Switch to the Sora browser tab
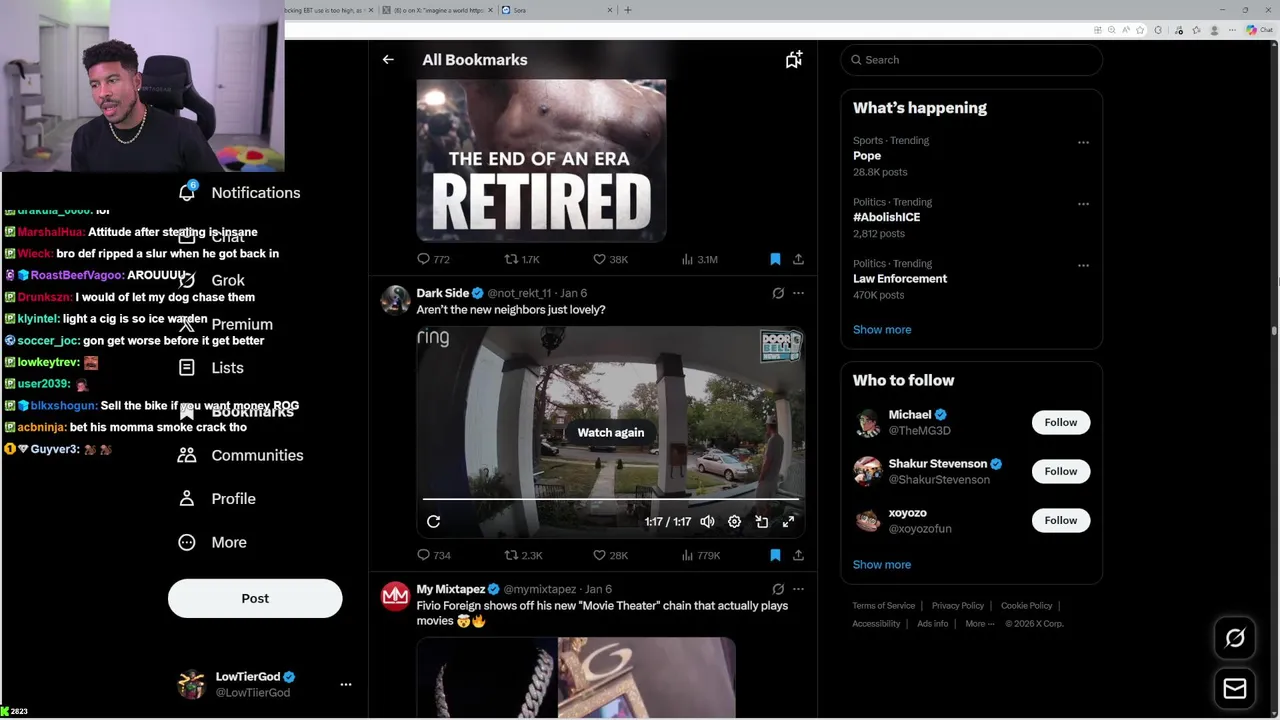The image size is (1280, 720). tap(556, 10)
